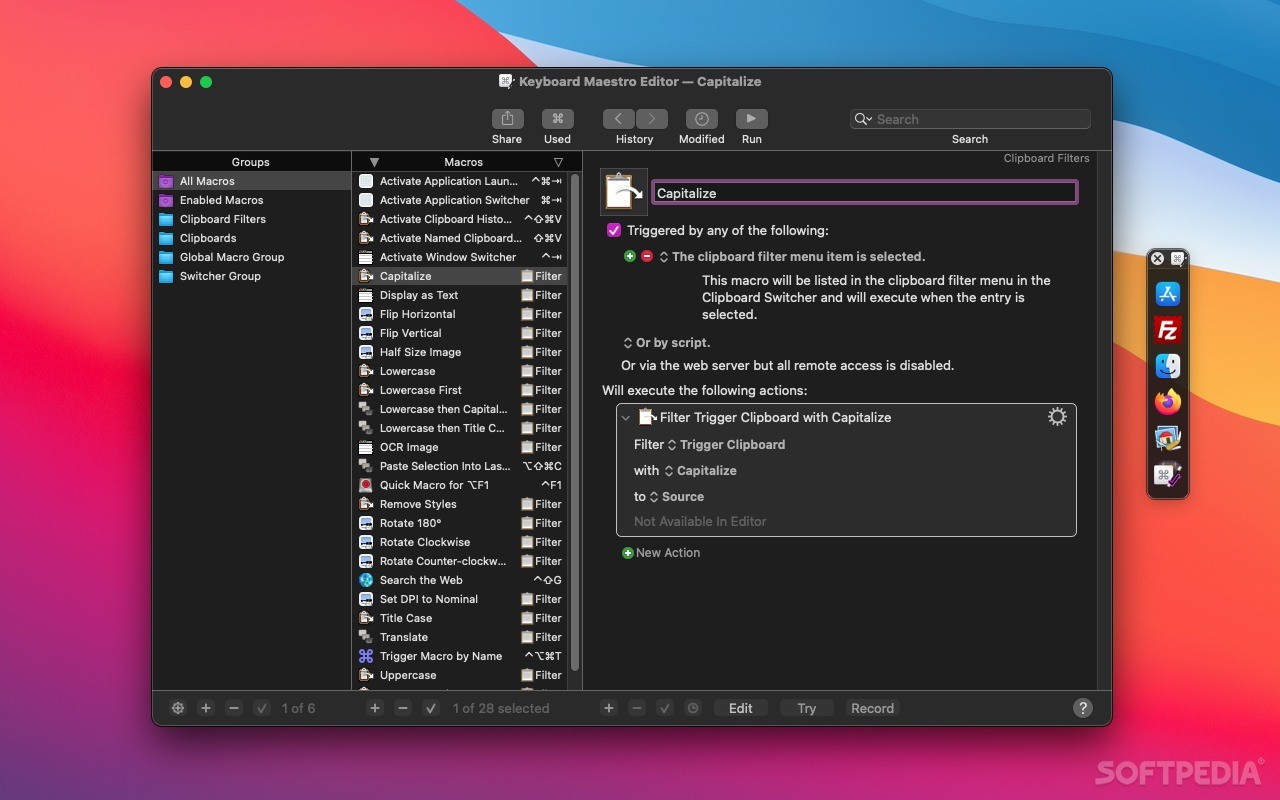
Task: Click Keyboard Maestro icon at palette bottom
Action: click(1168, 475)
